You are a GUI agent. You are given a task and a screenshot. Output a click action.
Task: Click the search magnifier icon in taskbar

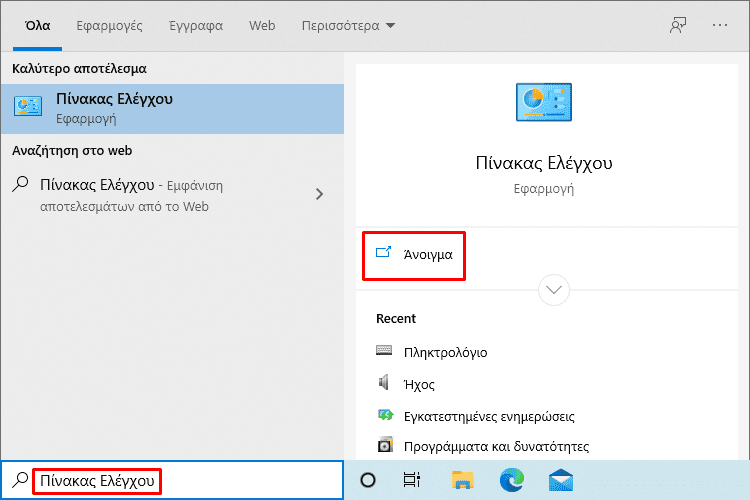click(20, 480)
